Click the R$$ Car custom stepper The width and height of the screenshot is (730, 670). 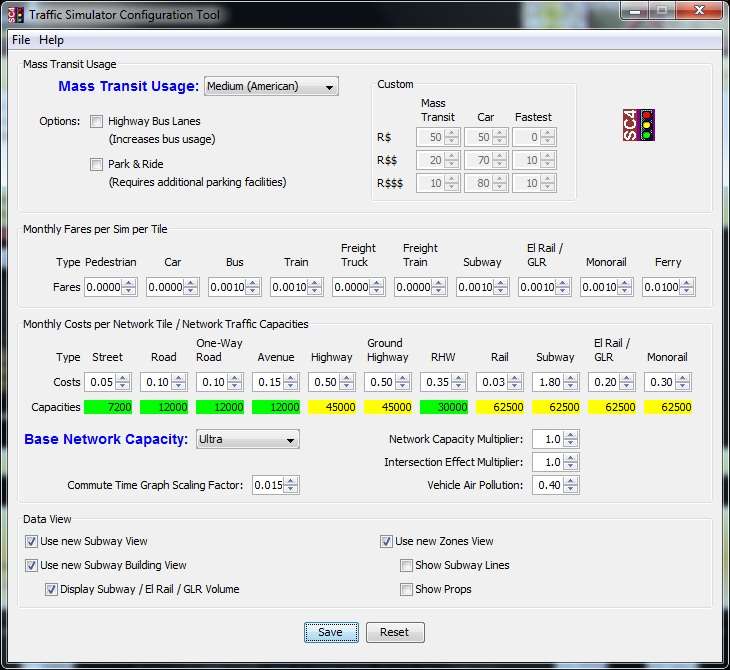coord(500,160)
